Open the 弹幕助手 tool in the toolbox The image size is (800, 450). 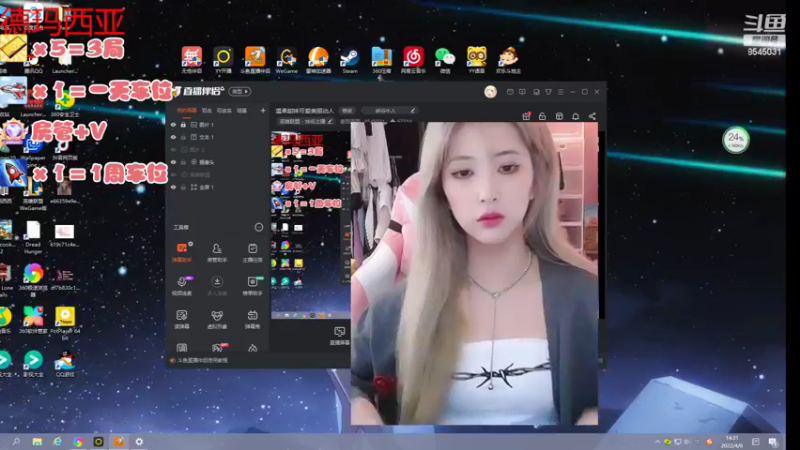pyautogui.click(x=182, y=252)
